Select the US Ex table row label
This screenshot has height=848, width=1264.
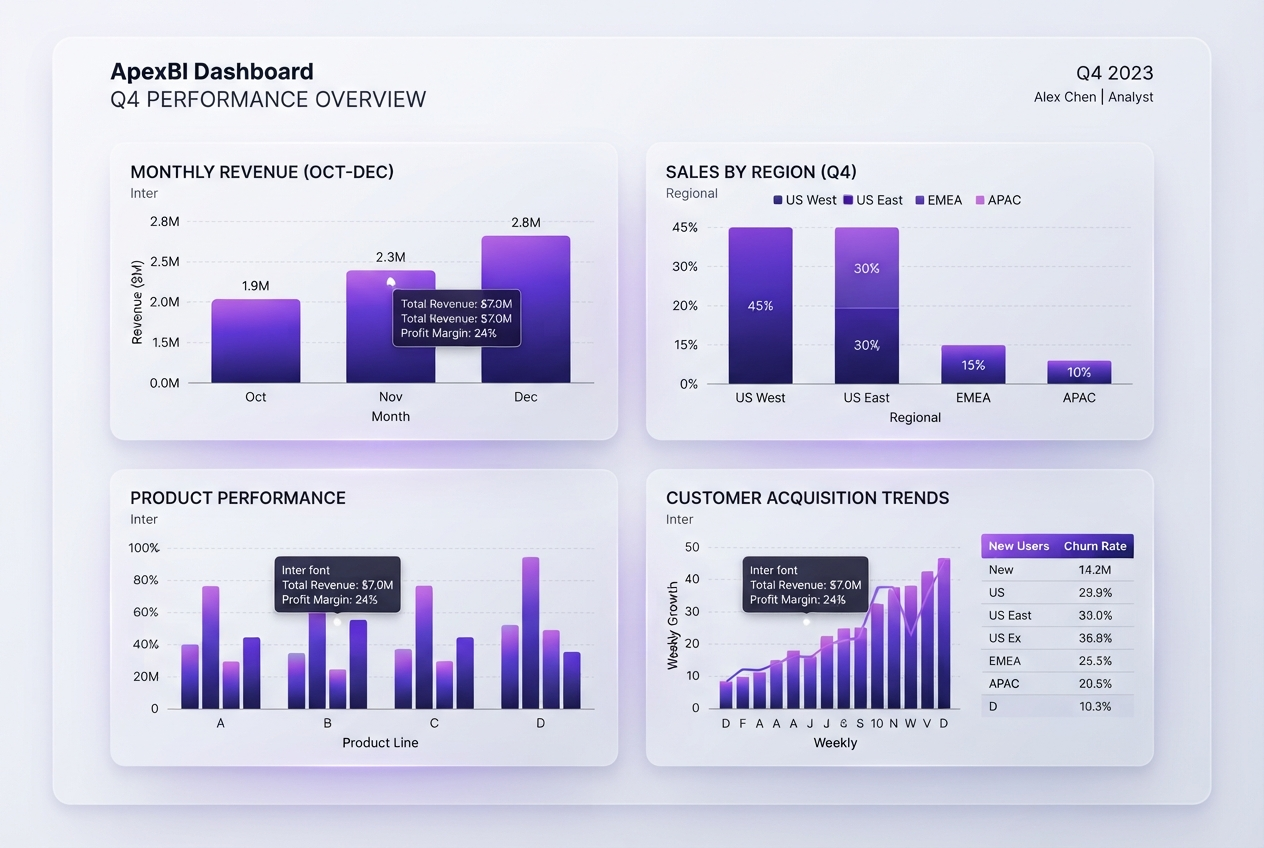click(x=1005, y=638)
